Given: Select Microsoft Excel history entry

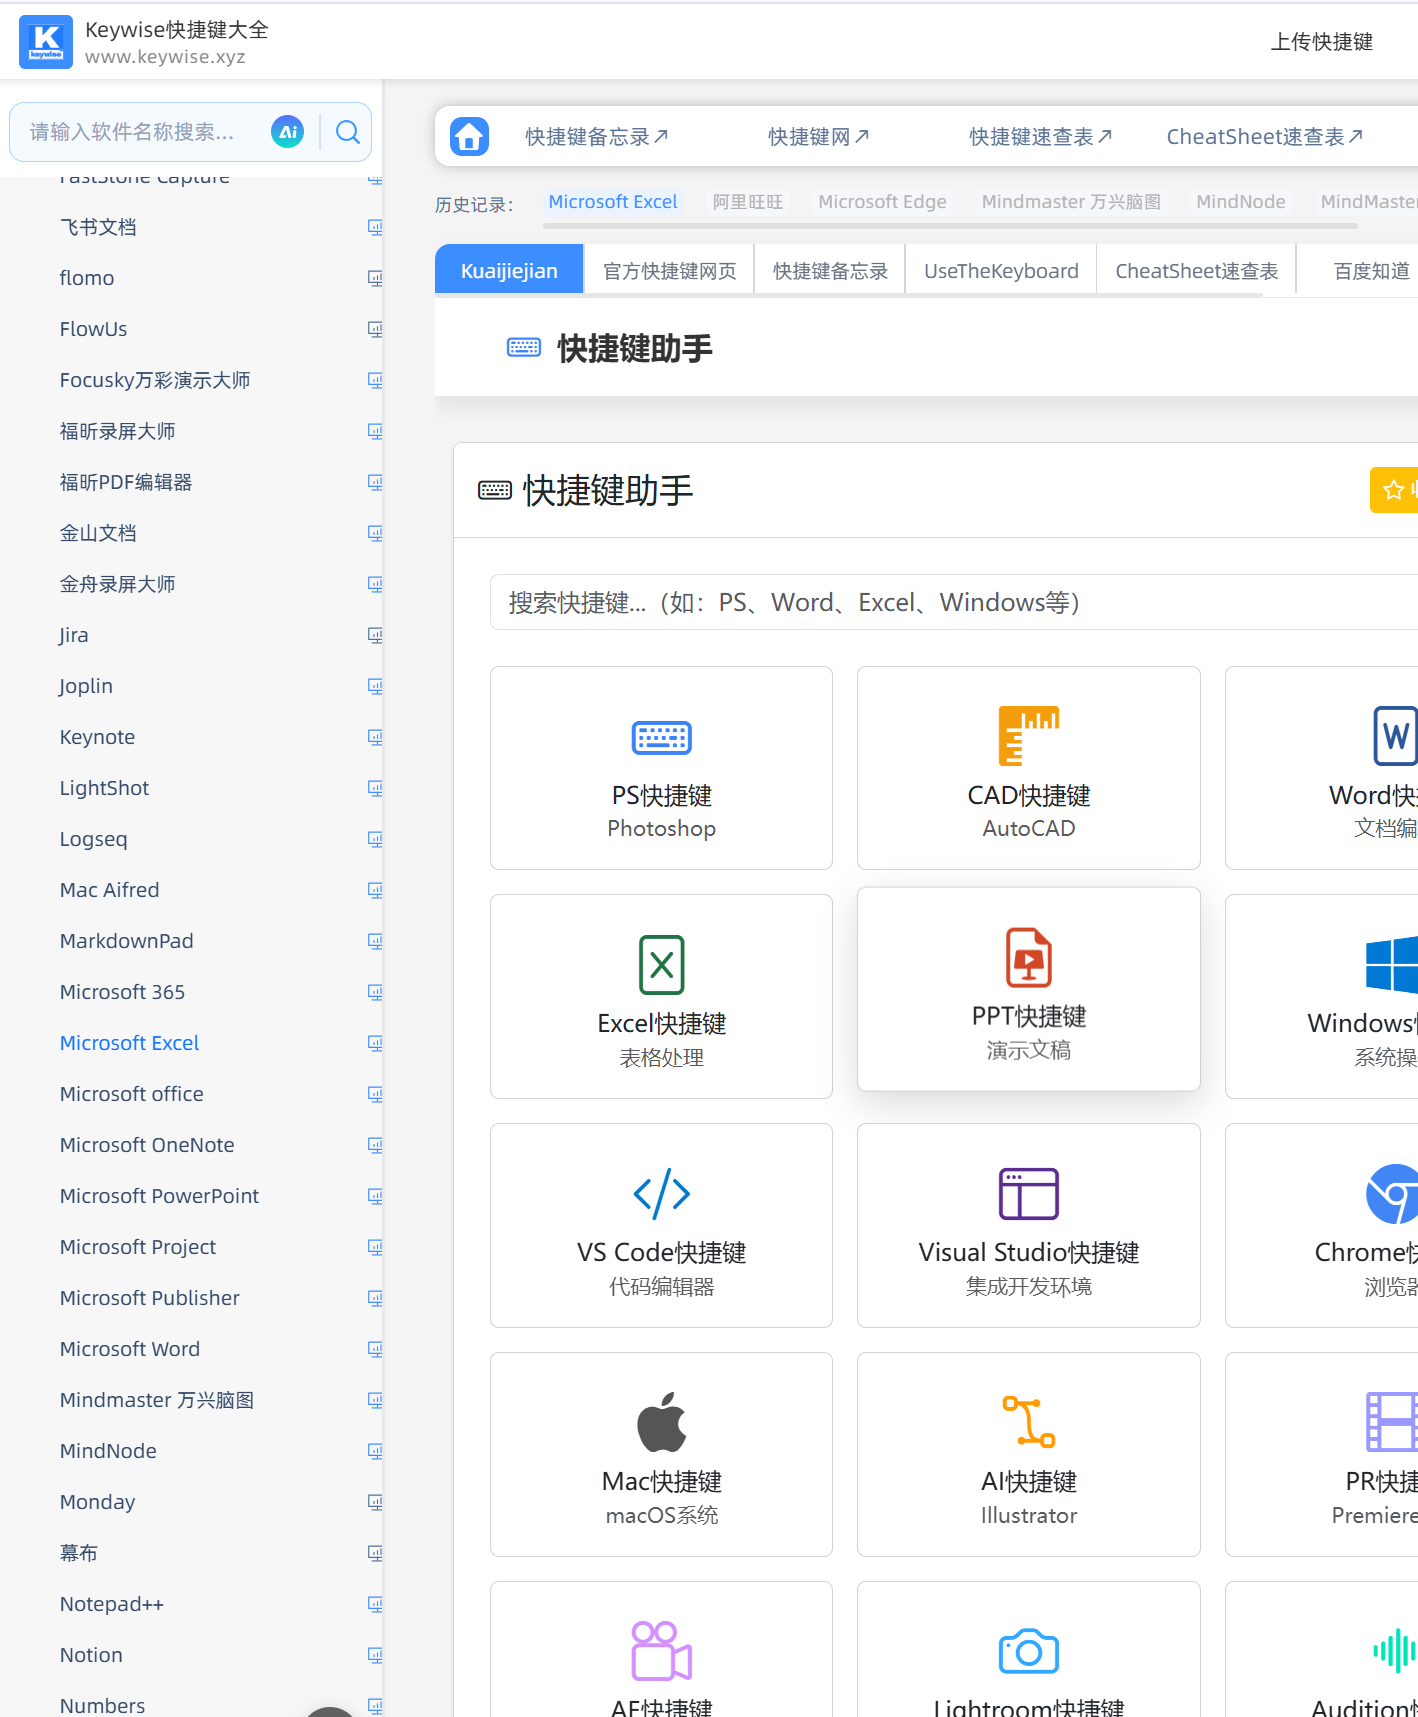Looking at the screenshot, I should tap(613, 201).
